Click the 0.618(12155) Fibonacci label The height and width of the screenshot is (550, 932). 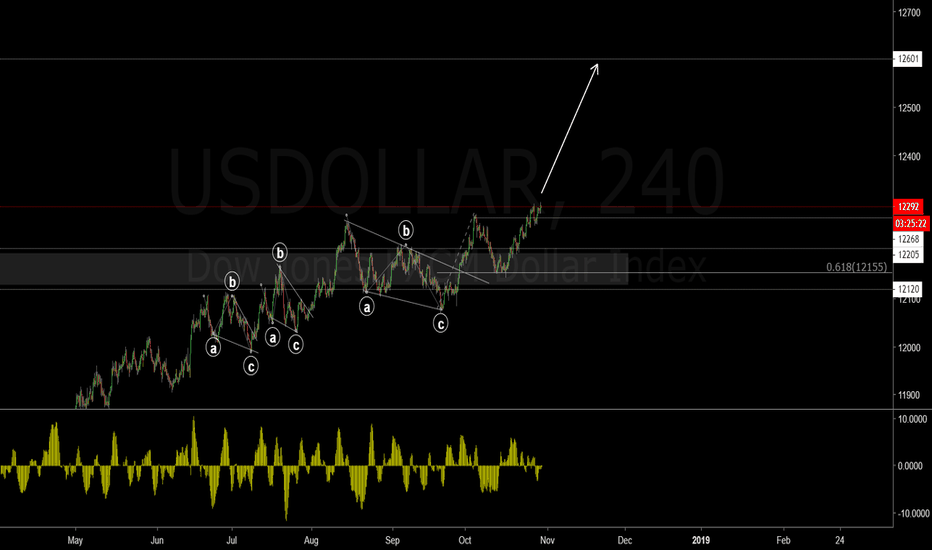click(857, 267)
